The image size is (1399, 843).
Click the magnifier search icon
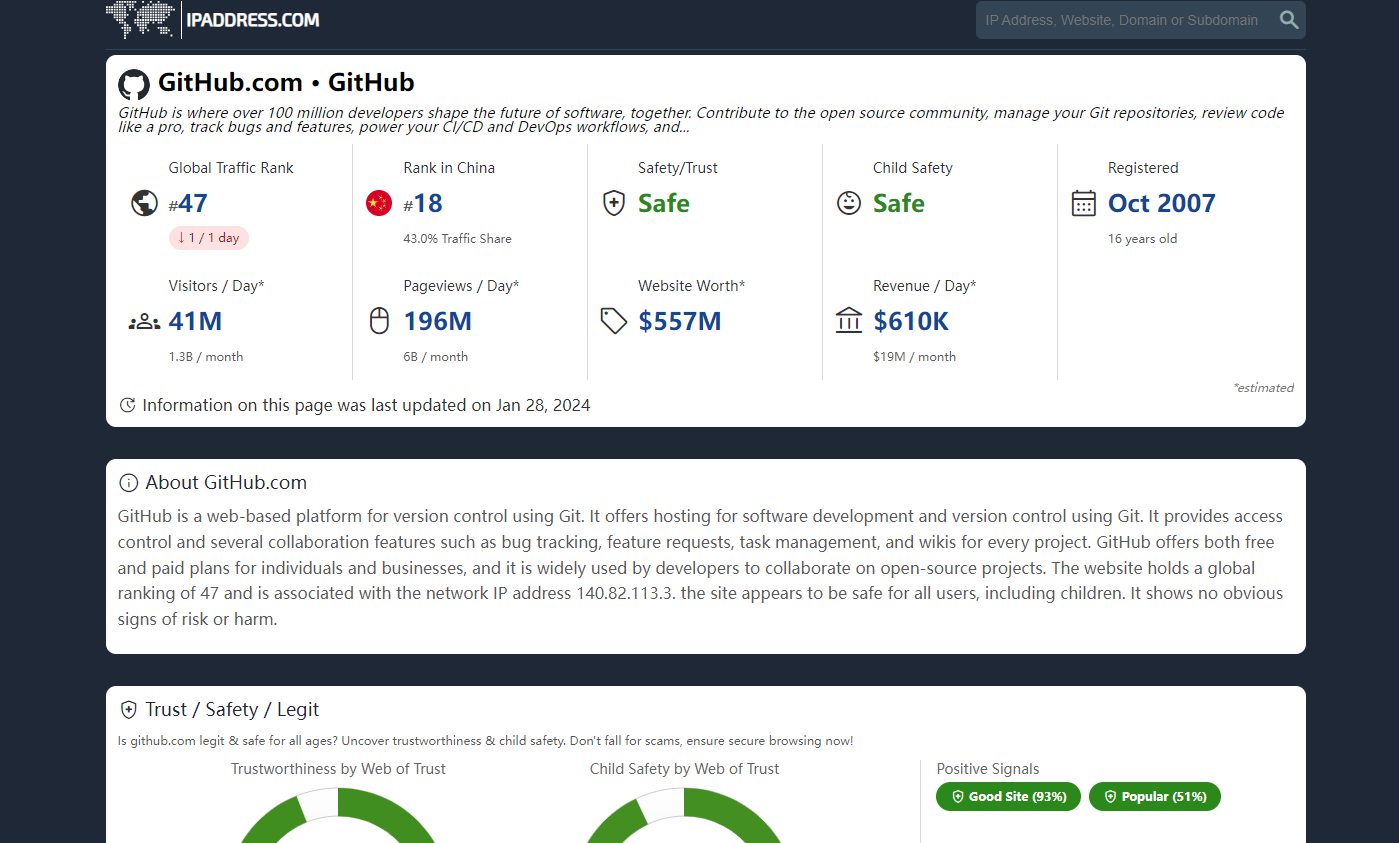click(1289, 20)
